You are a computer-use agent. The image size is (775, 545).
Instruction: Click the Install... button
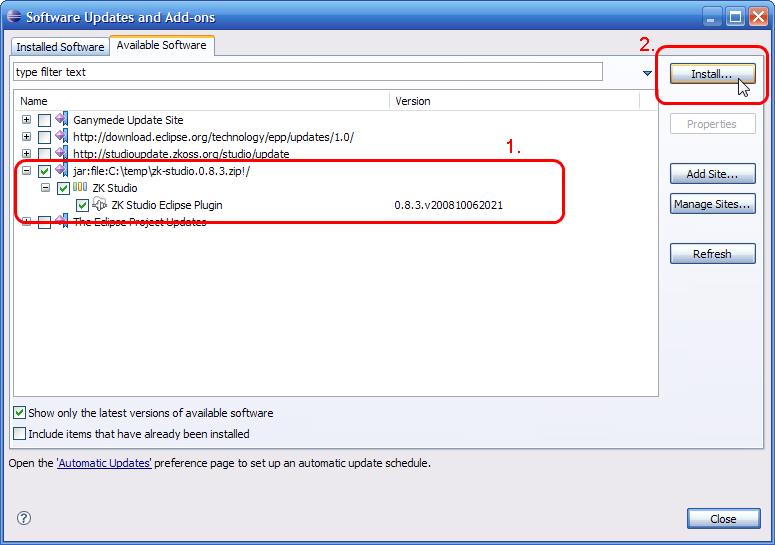pyautogui.click(x=712, y=74)
